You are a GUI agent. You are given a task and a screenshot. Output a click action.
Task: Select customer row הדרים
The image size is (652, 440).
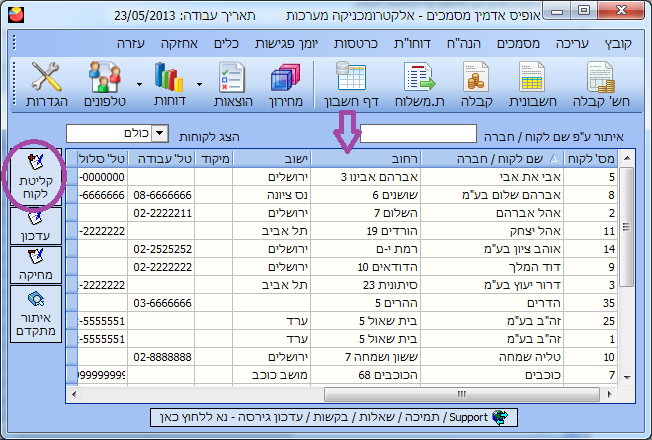(x=341, y=303)
